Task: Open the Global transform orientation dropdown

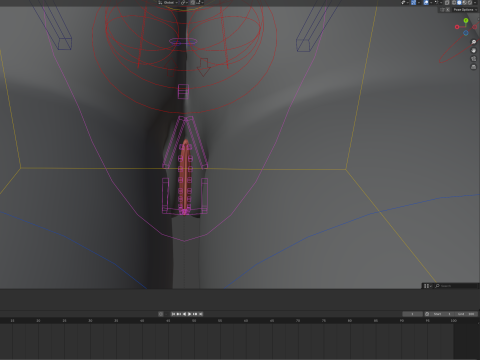Action: pyautogui.click(x=168, y=2)
